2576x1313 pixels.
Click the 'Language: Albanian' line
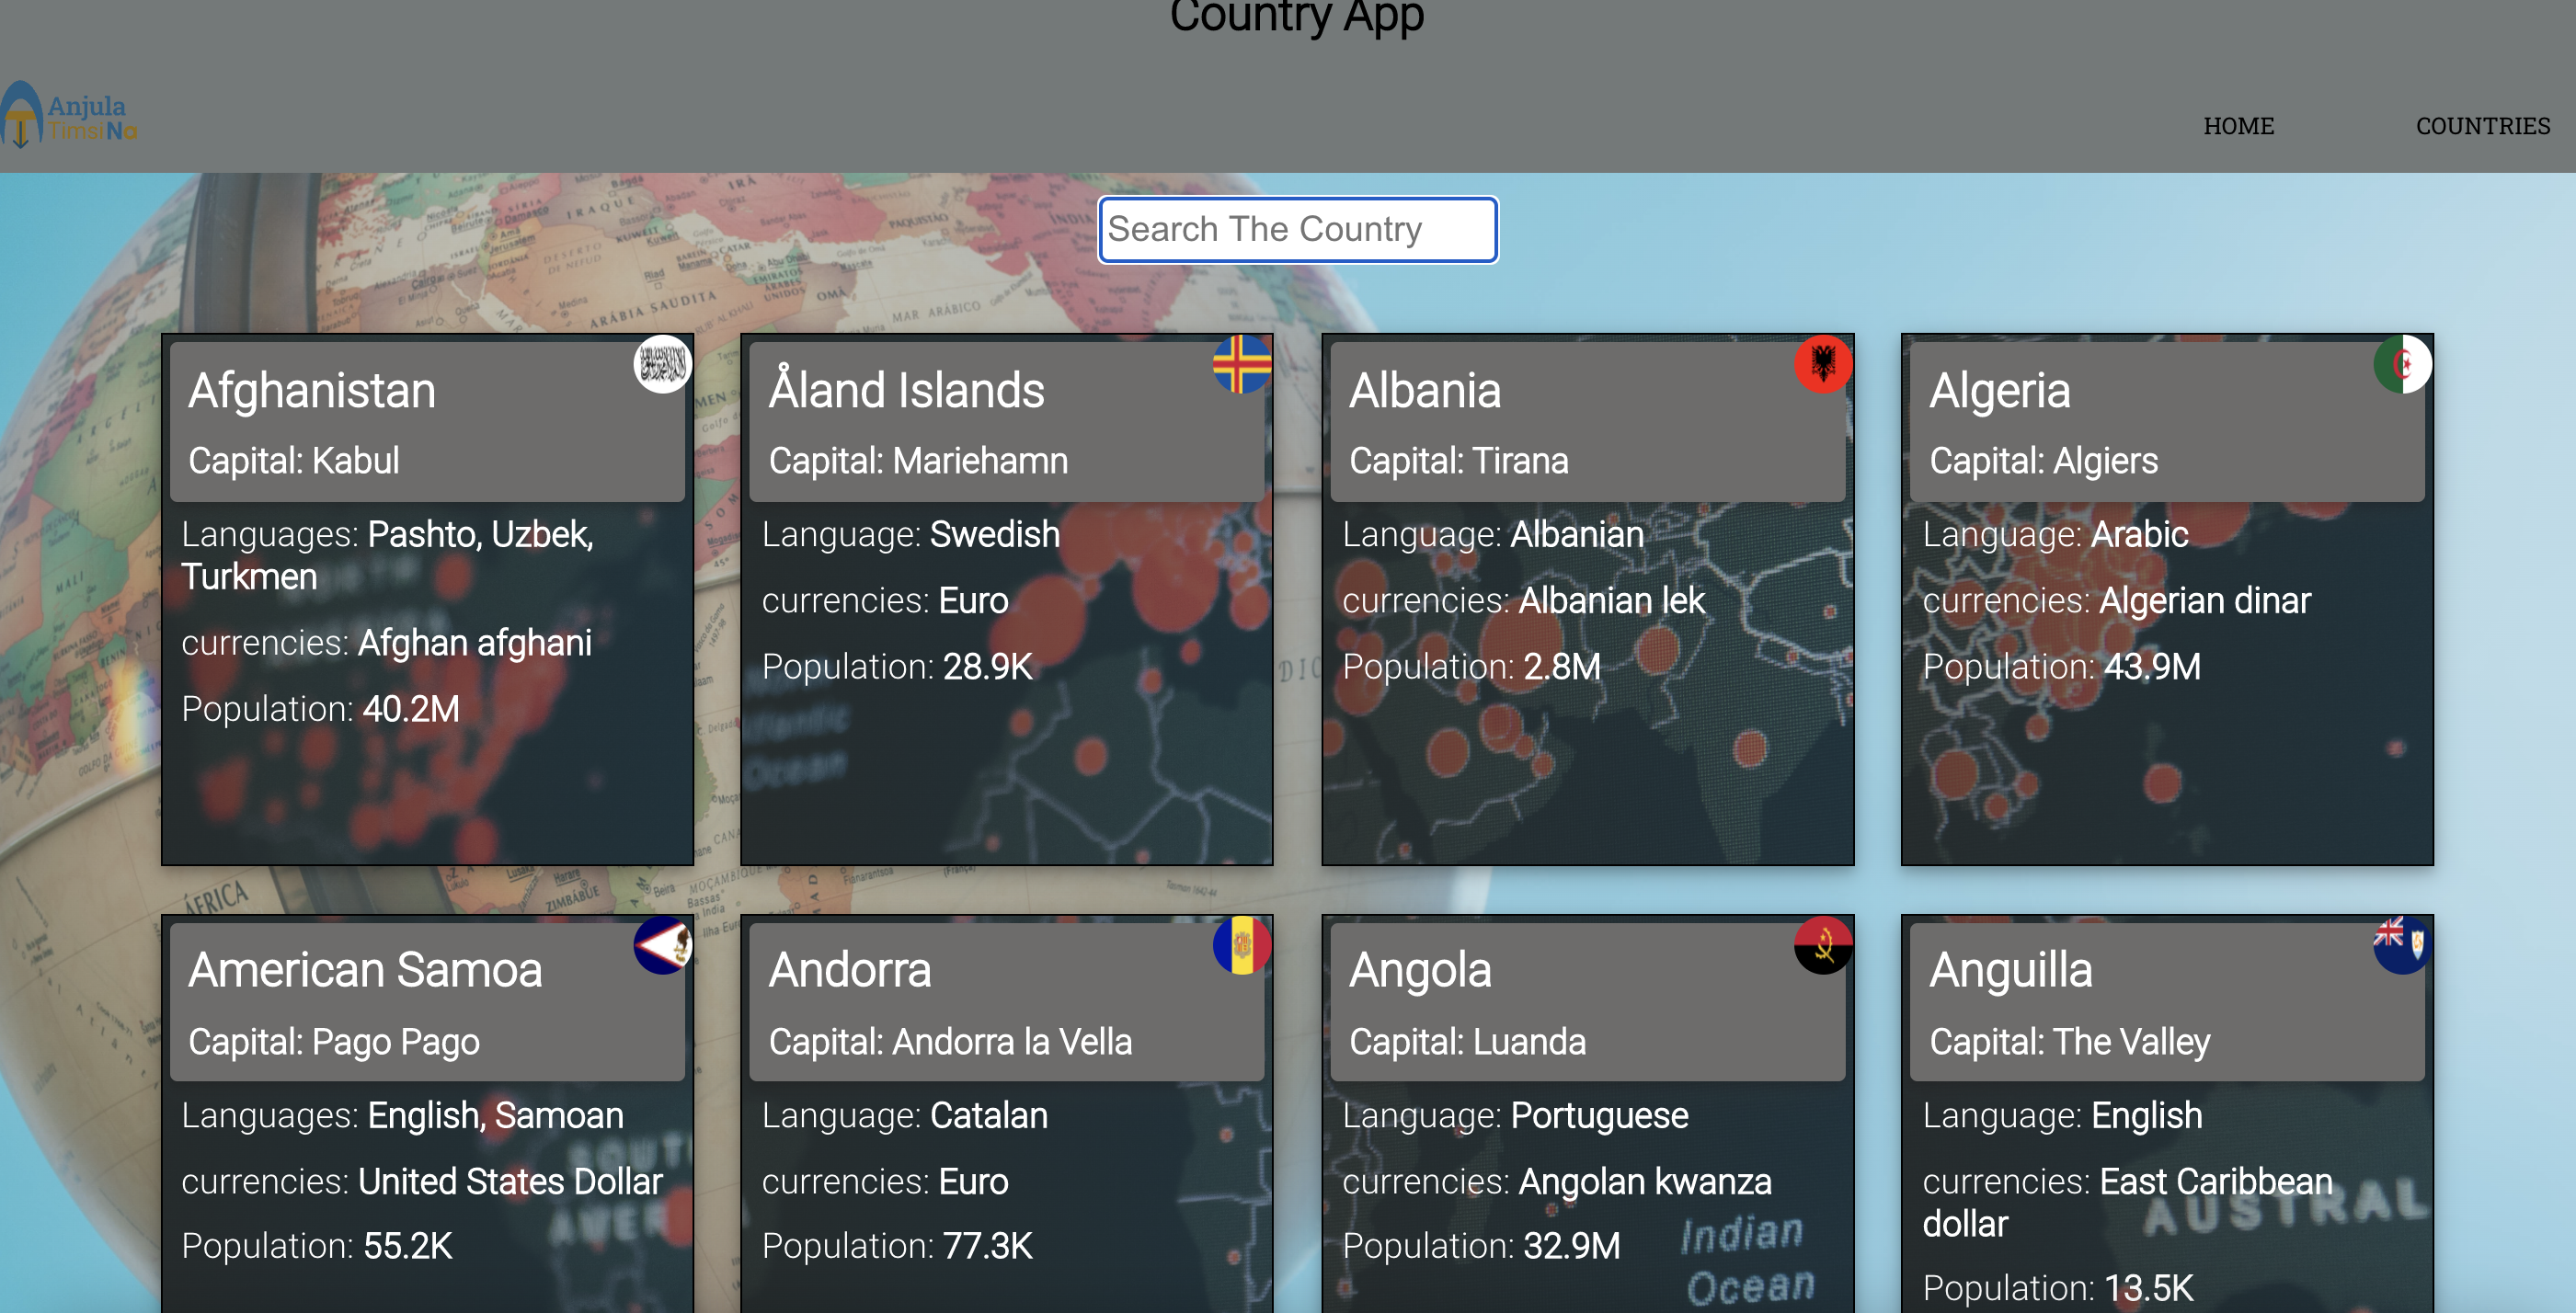[1492, 535]
